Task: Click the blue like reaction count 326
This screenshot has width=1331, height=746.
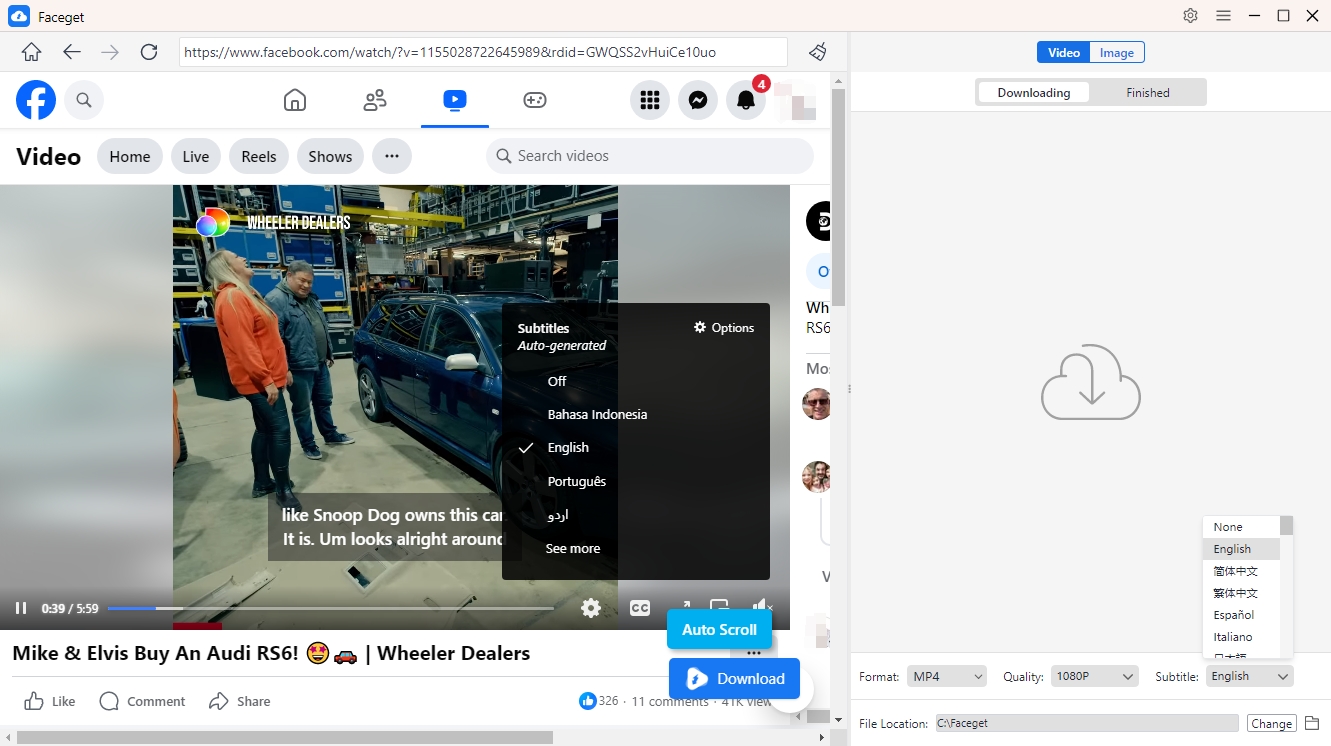Action: click(x=599, y=701)
